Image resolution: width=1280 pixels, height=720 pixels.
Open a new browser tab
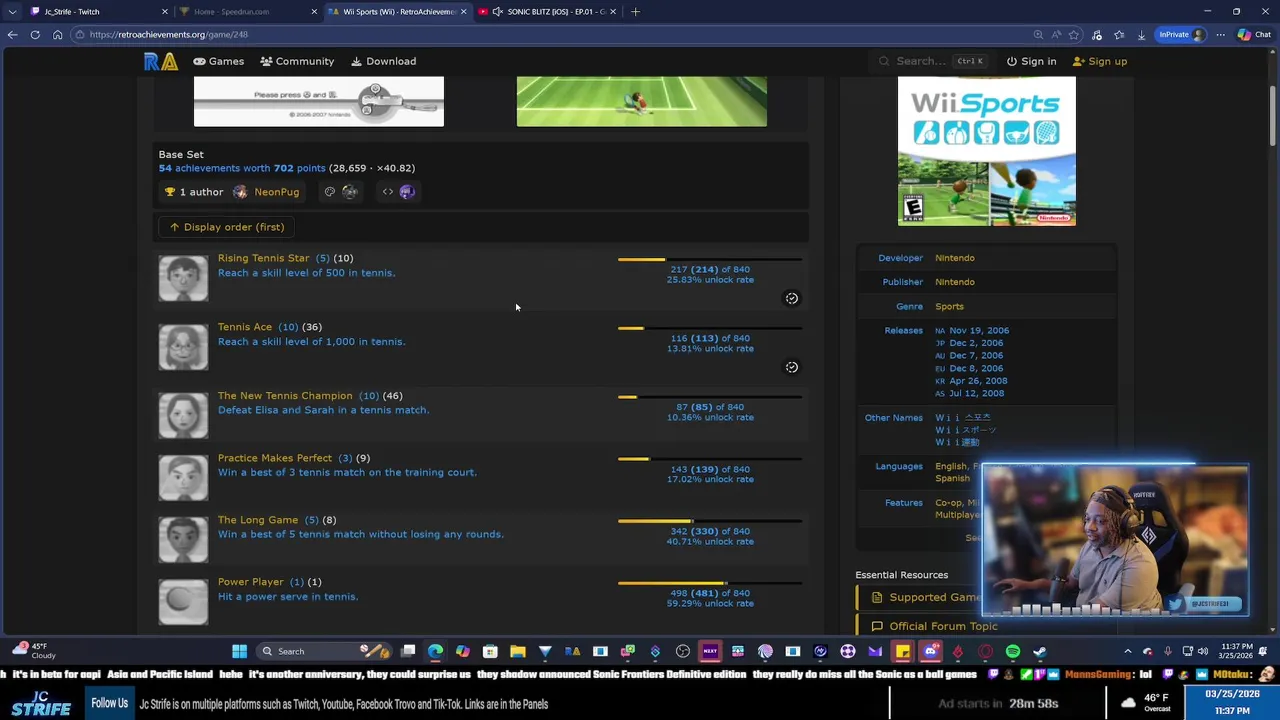point(635,11)
